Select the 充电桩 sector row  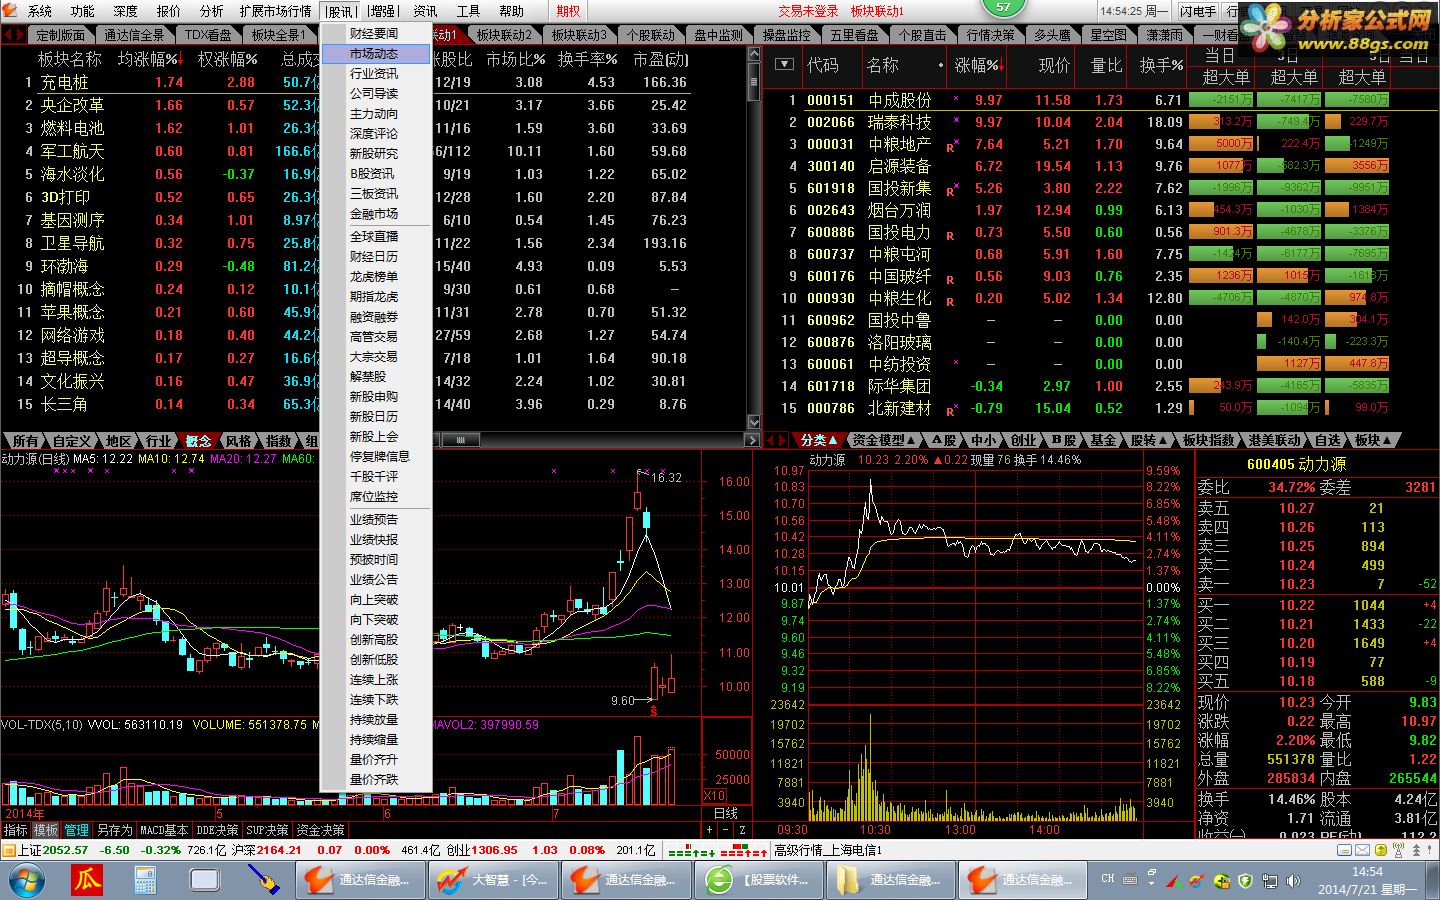pyautogui.click(x=374, y=82)
